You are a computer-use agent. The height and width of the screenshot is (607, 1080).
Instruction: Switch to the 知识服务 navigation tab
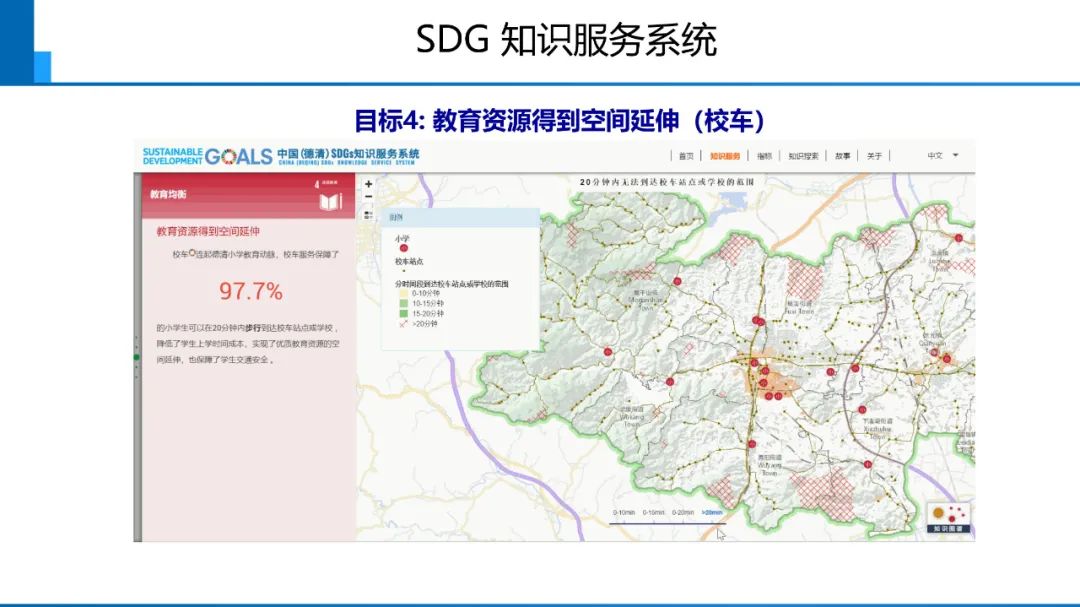(725, 157)
